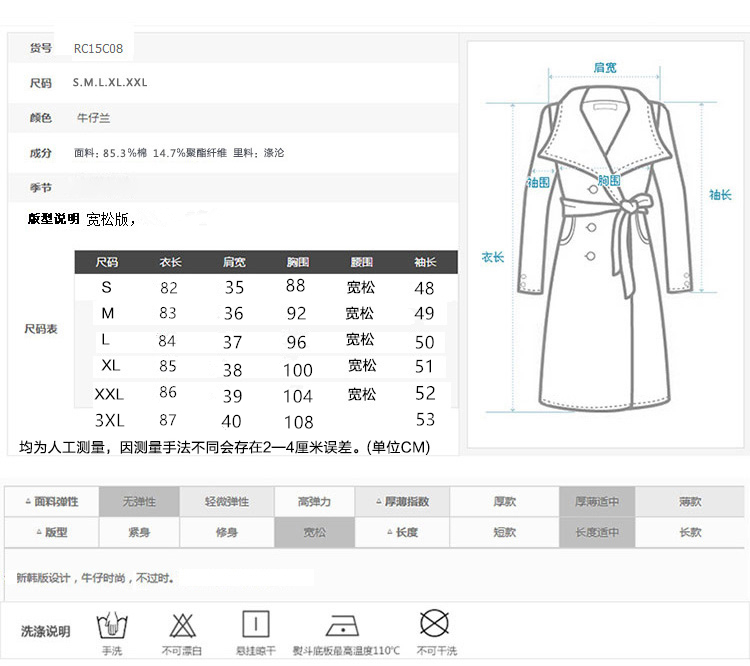Click the hang dry (悬挂晾干) icon
750x666 pixels.
[x=256, y=625]
